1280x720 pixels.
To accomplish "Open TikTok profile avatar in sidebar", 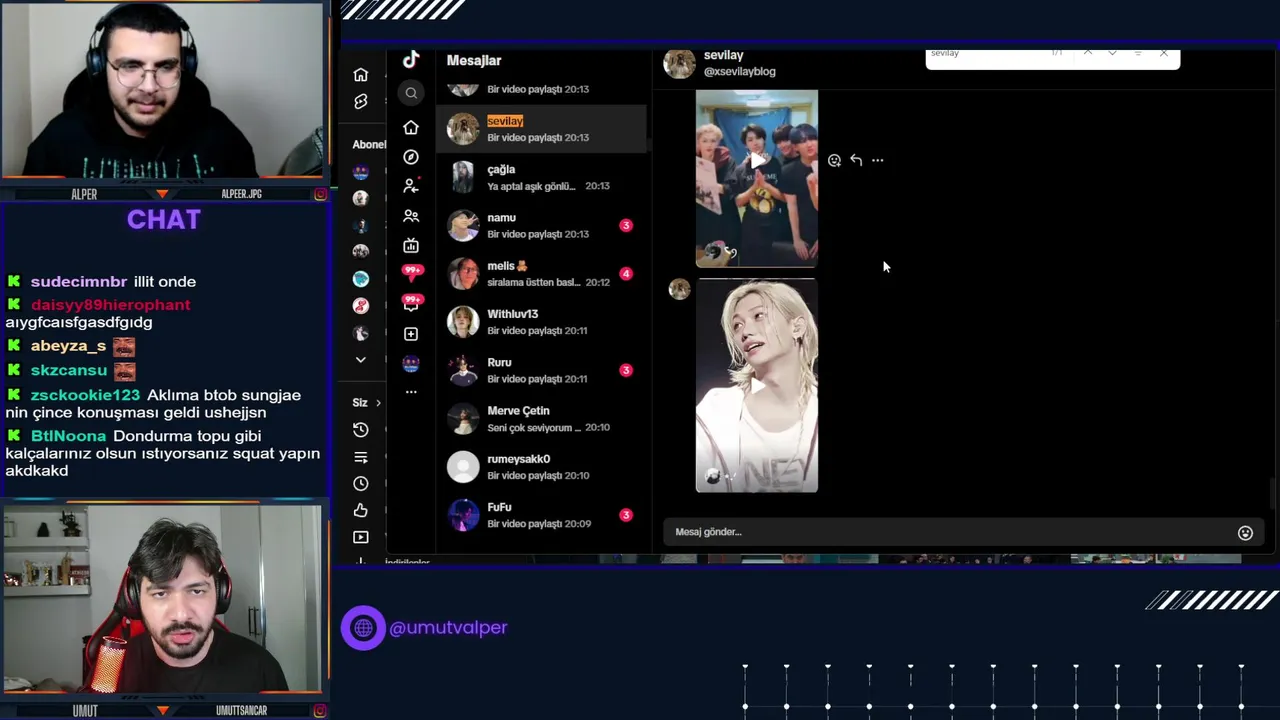I will [x=411, y=364].
